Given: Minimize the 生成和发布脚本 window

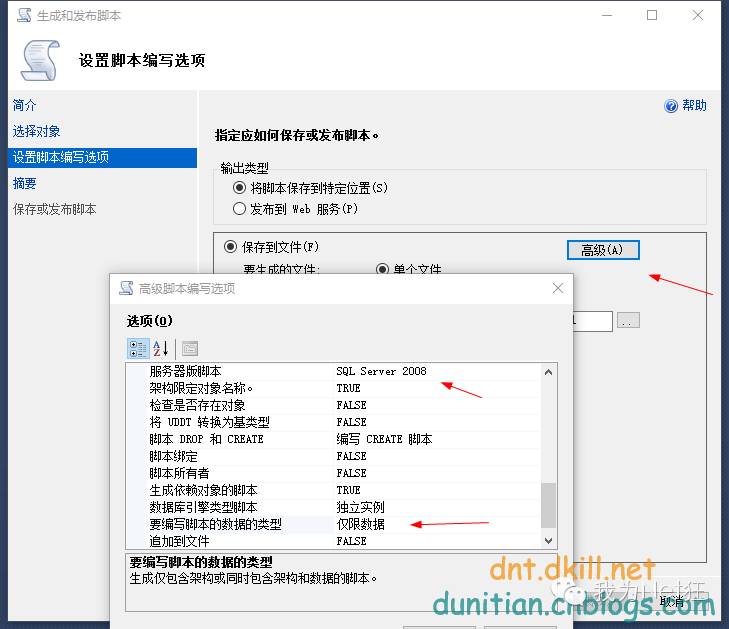Looking at the screenshot, I should 607,15.
